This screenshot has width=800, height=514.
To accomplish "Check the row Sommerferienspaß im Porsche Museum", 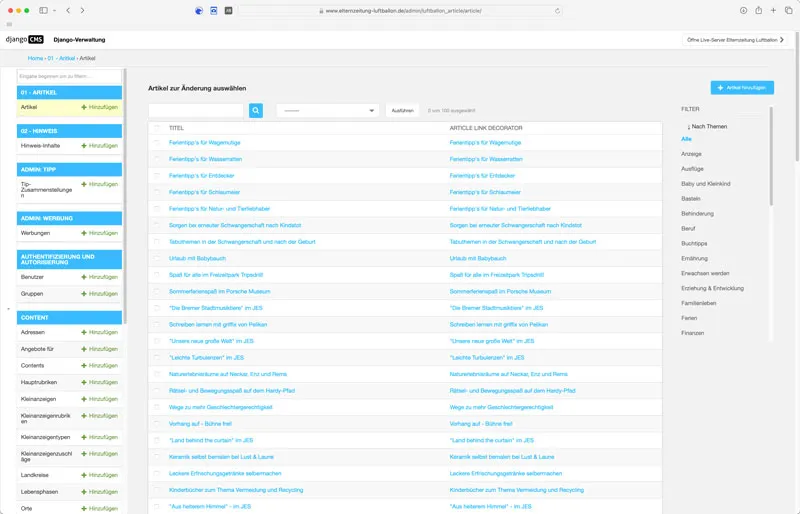I will tap(157, 291).
